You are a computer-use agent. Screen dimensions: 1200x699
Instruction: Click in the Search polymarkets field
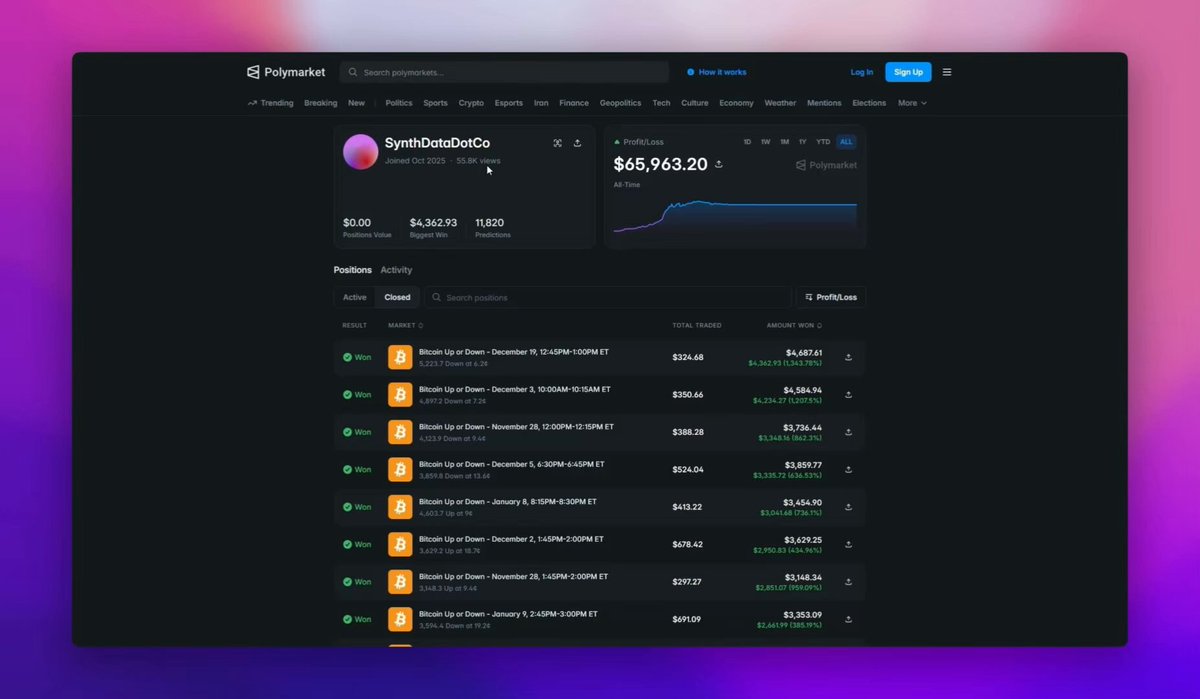point(504,72)
